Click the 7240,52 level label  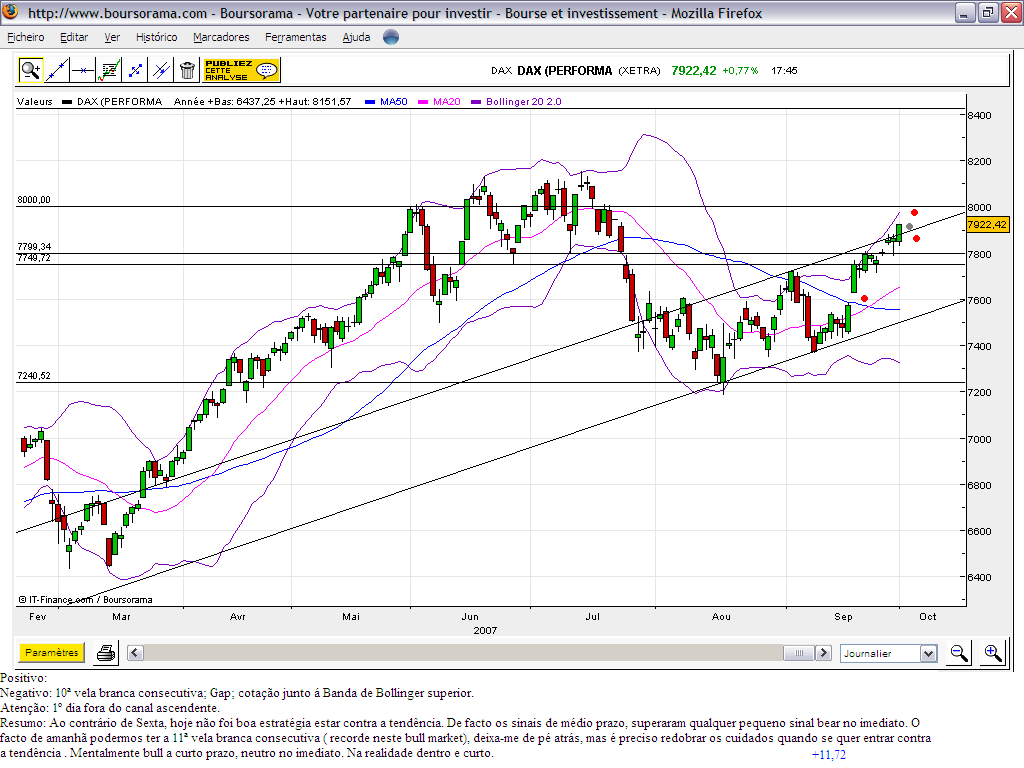(34, 376)
